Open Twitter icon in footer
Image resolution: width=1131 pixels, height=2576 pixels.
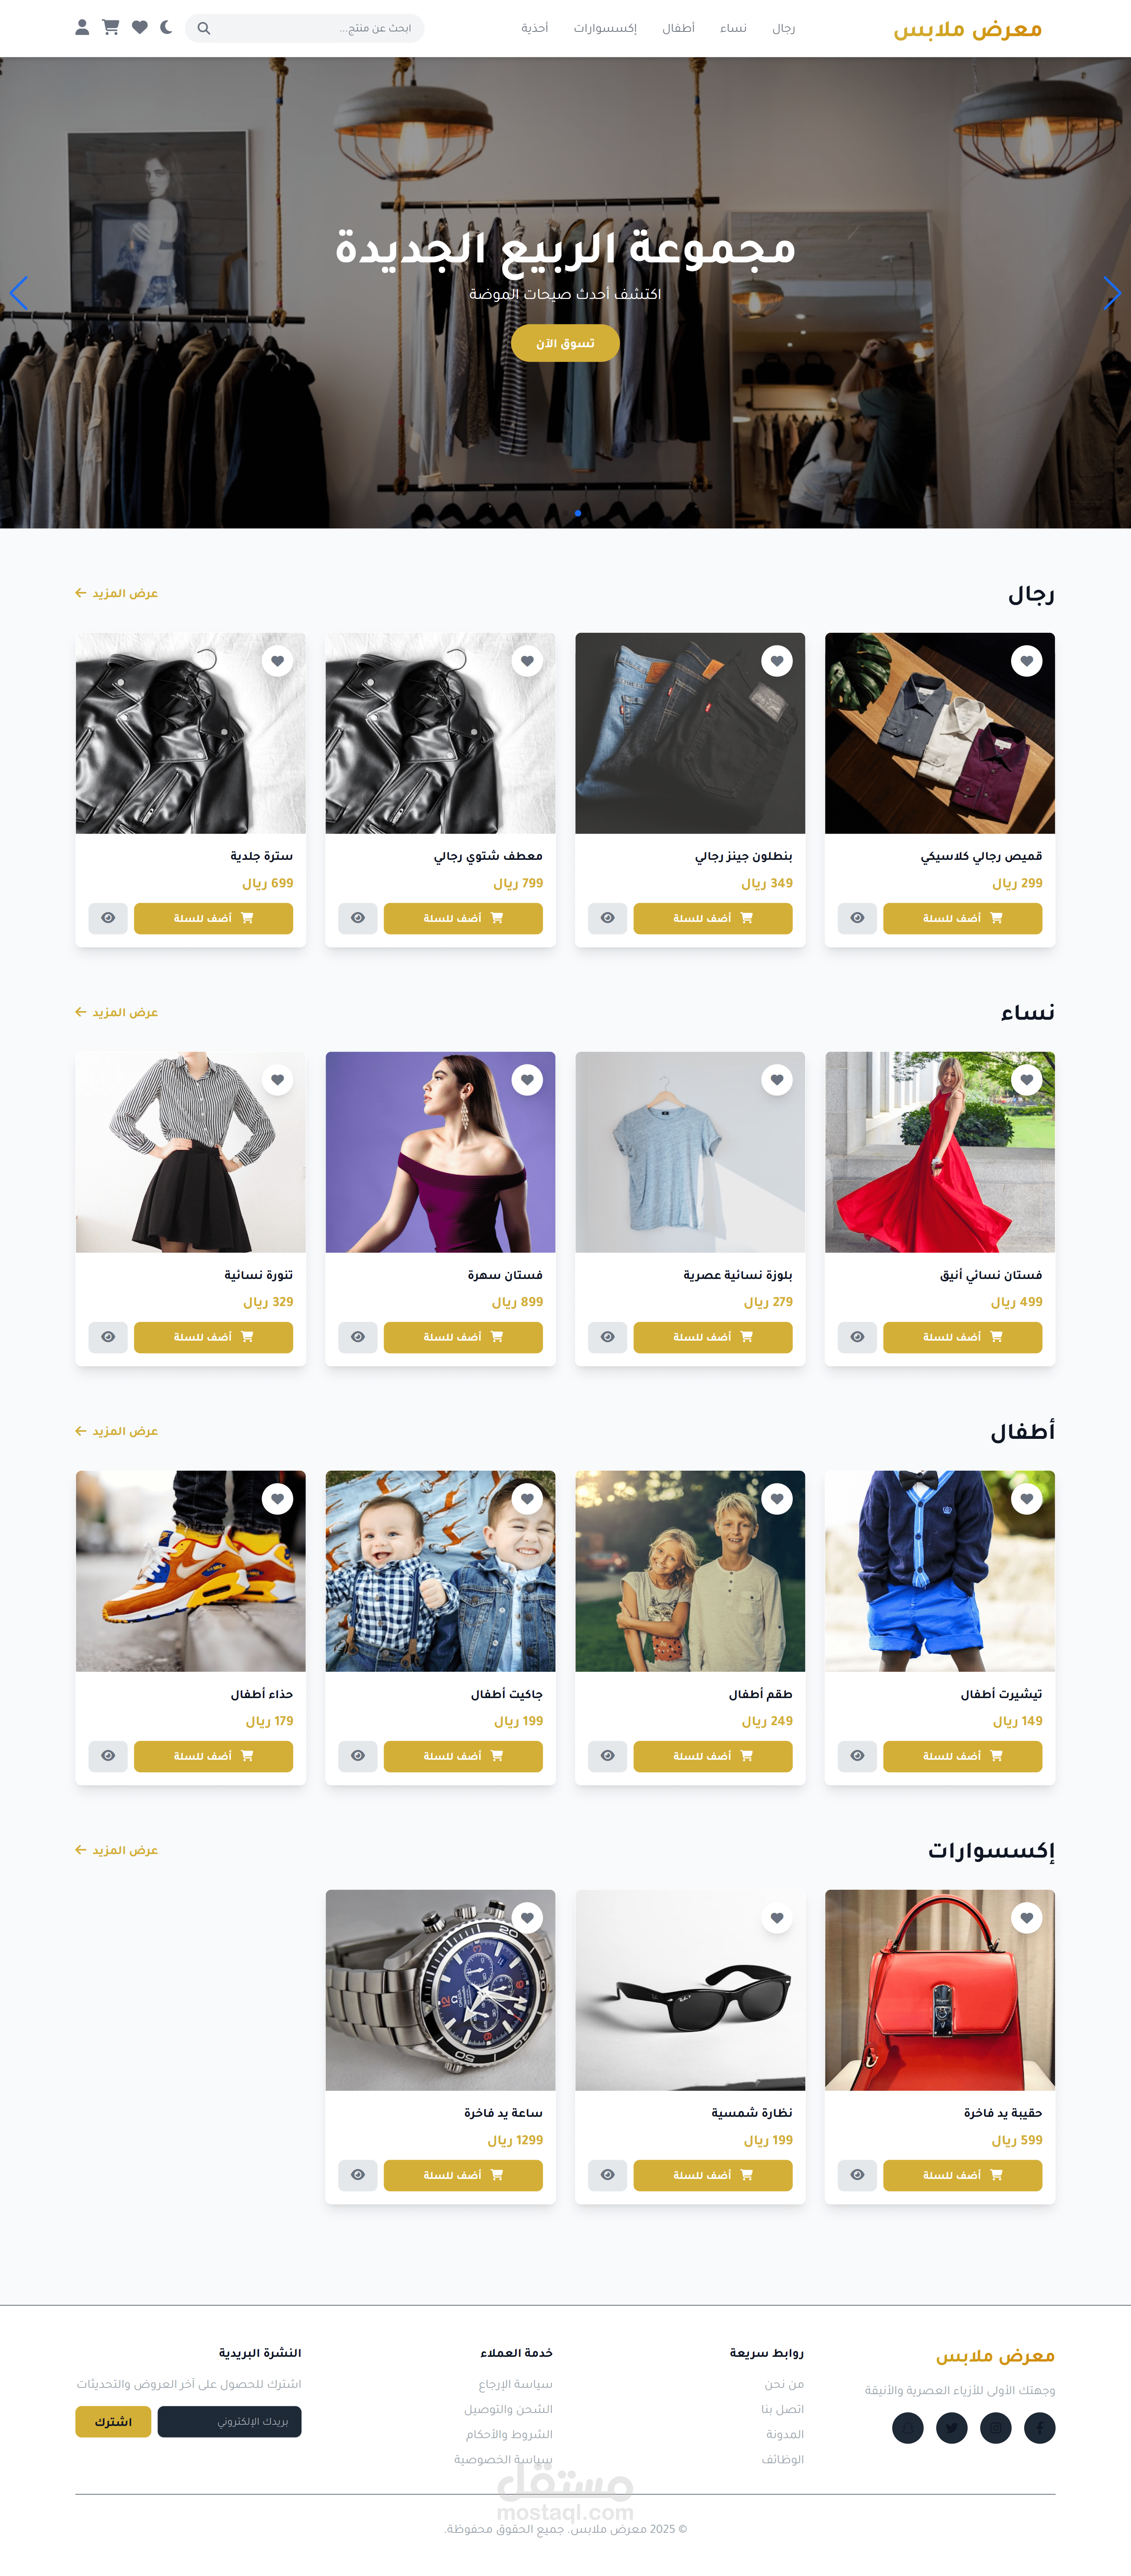[x=951, y=2428]
